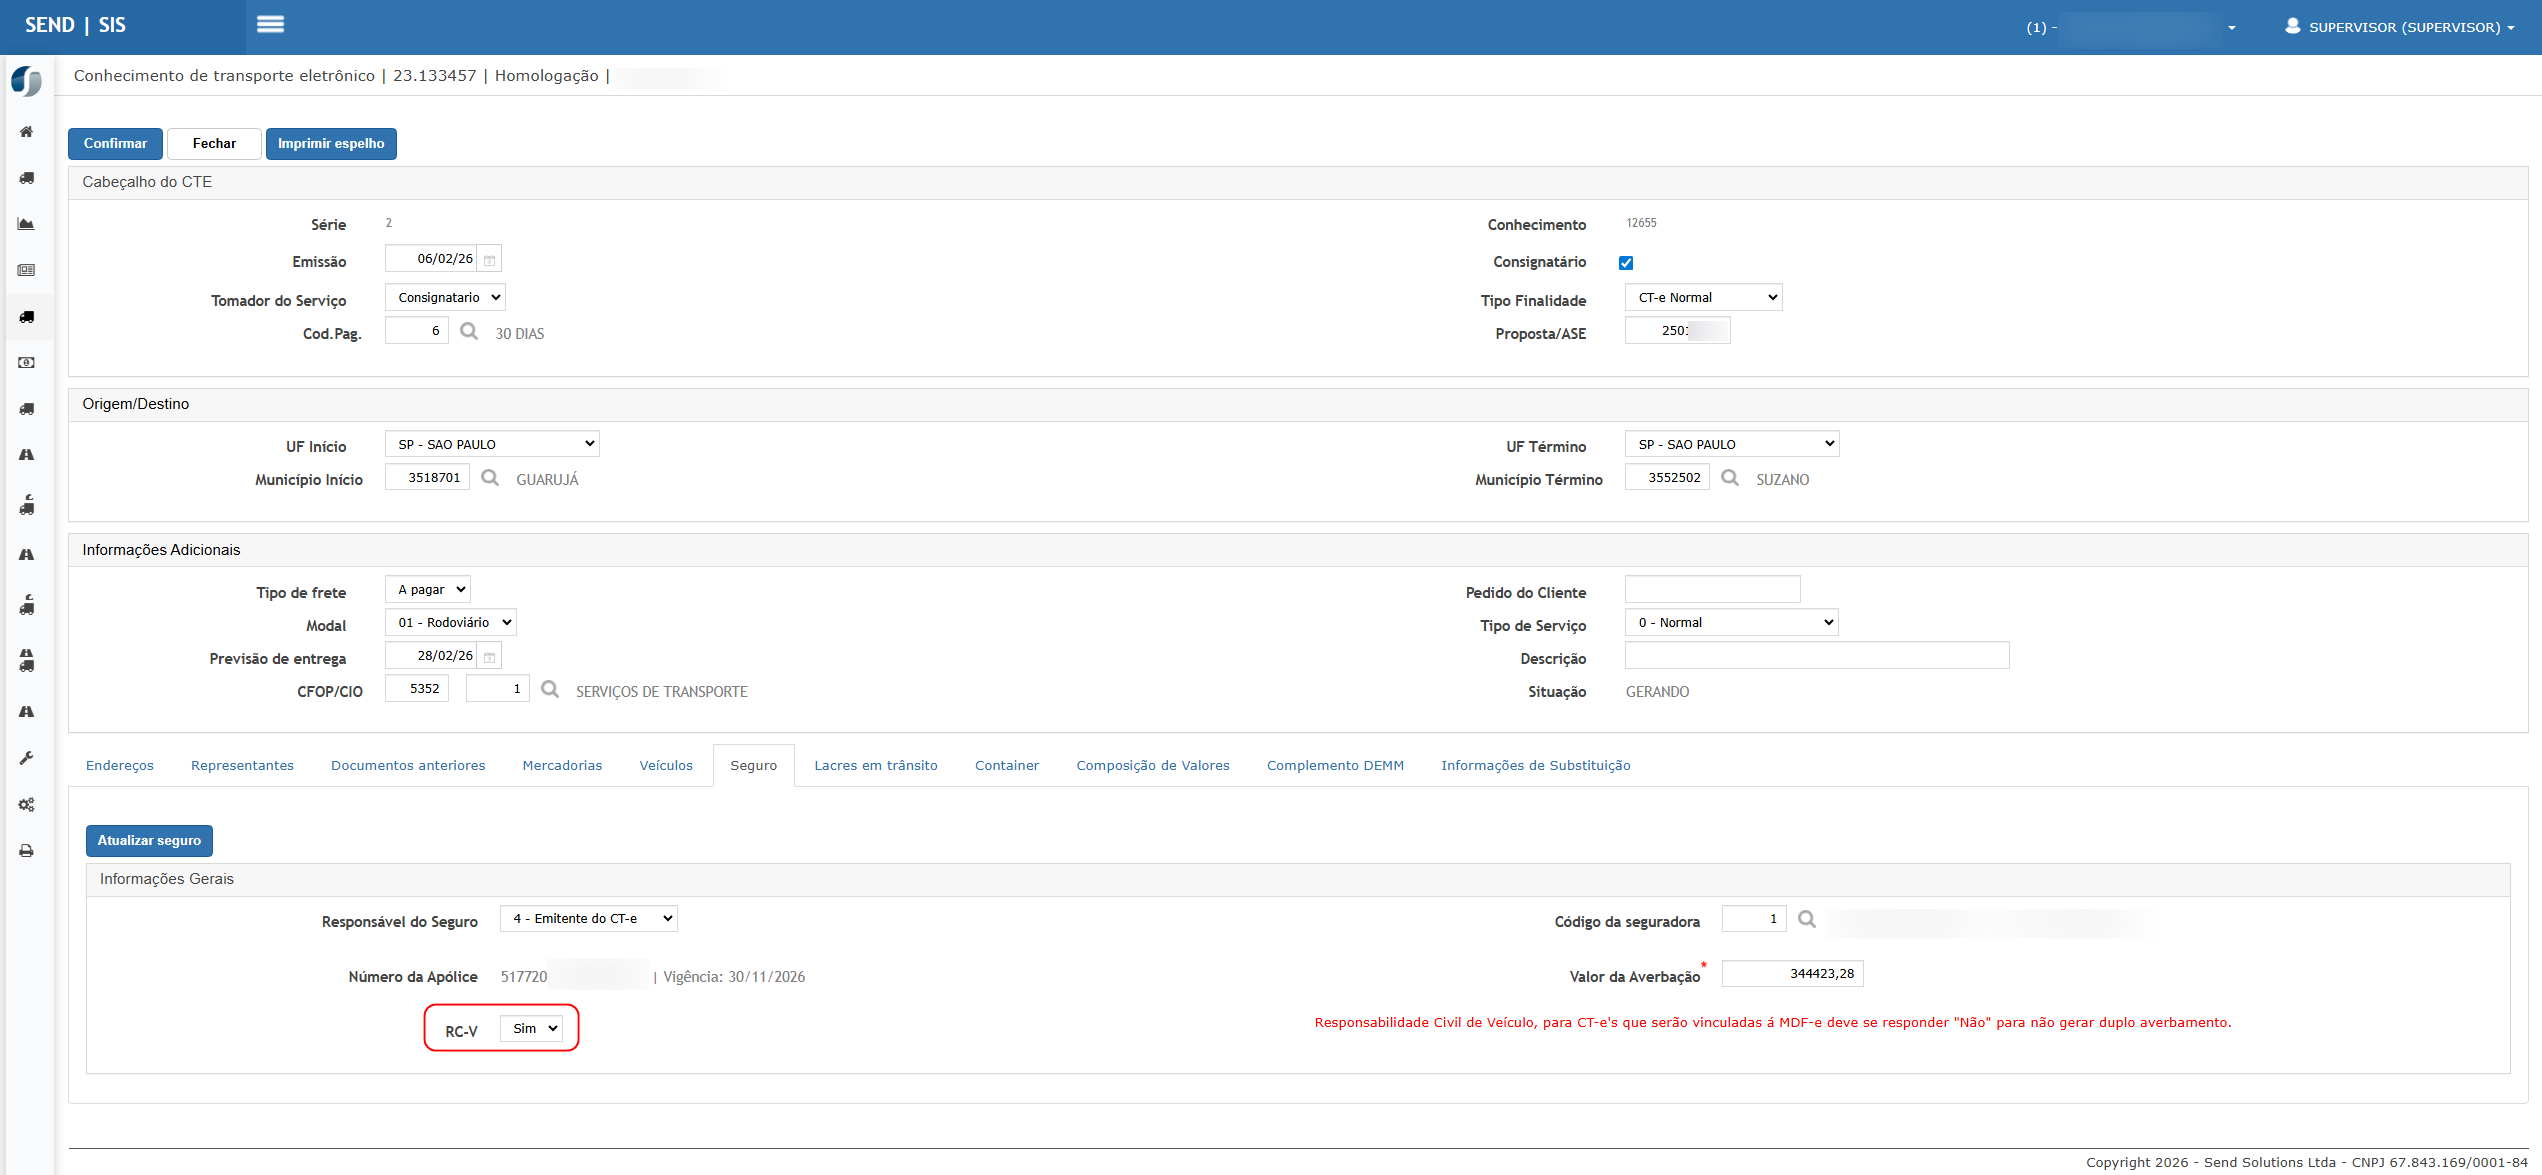Open the Tipo Finalidade dropdown
The height and width of the screenshot is (1175, 2542).
[x=1704, y=298]
